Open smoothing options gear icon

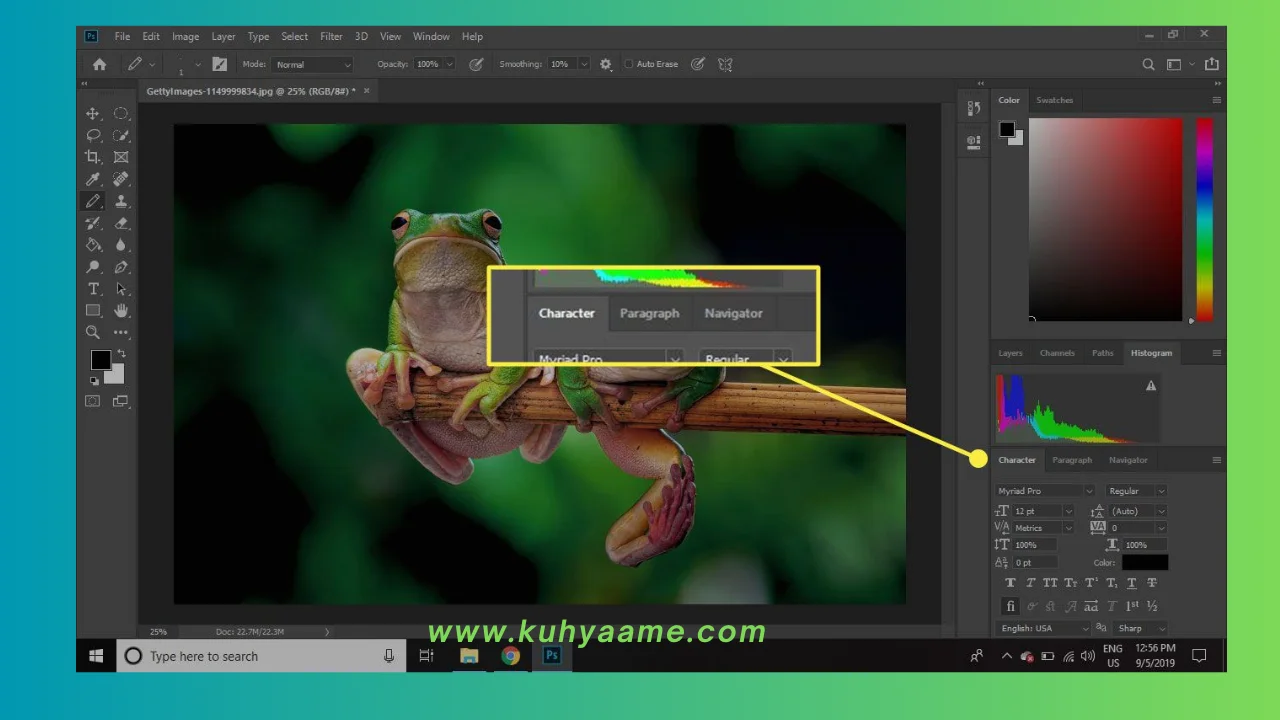click(605, 64)
